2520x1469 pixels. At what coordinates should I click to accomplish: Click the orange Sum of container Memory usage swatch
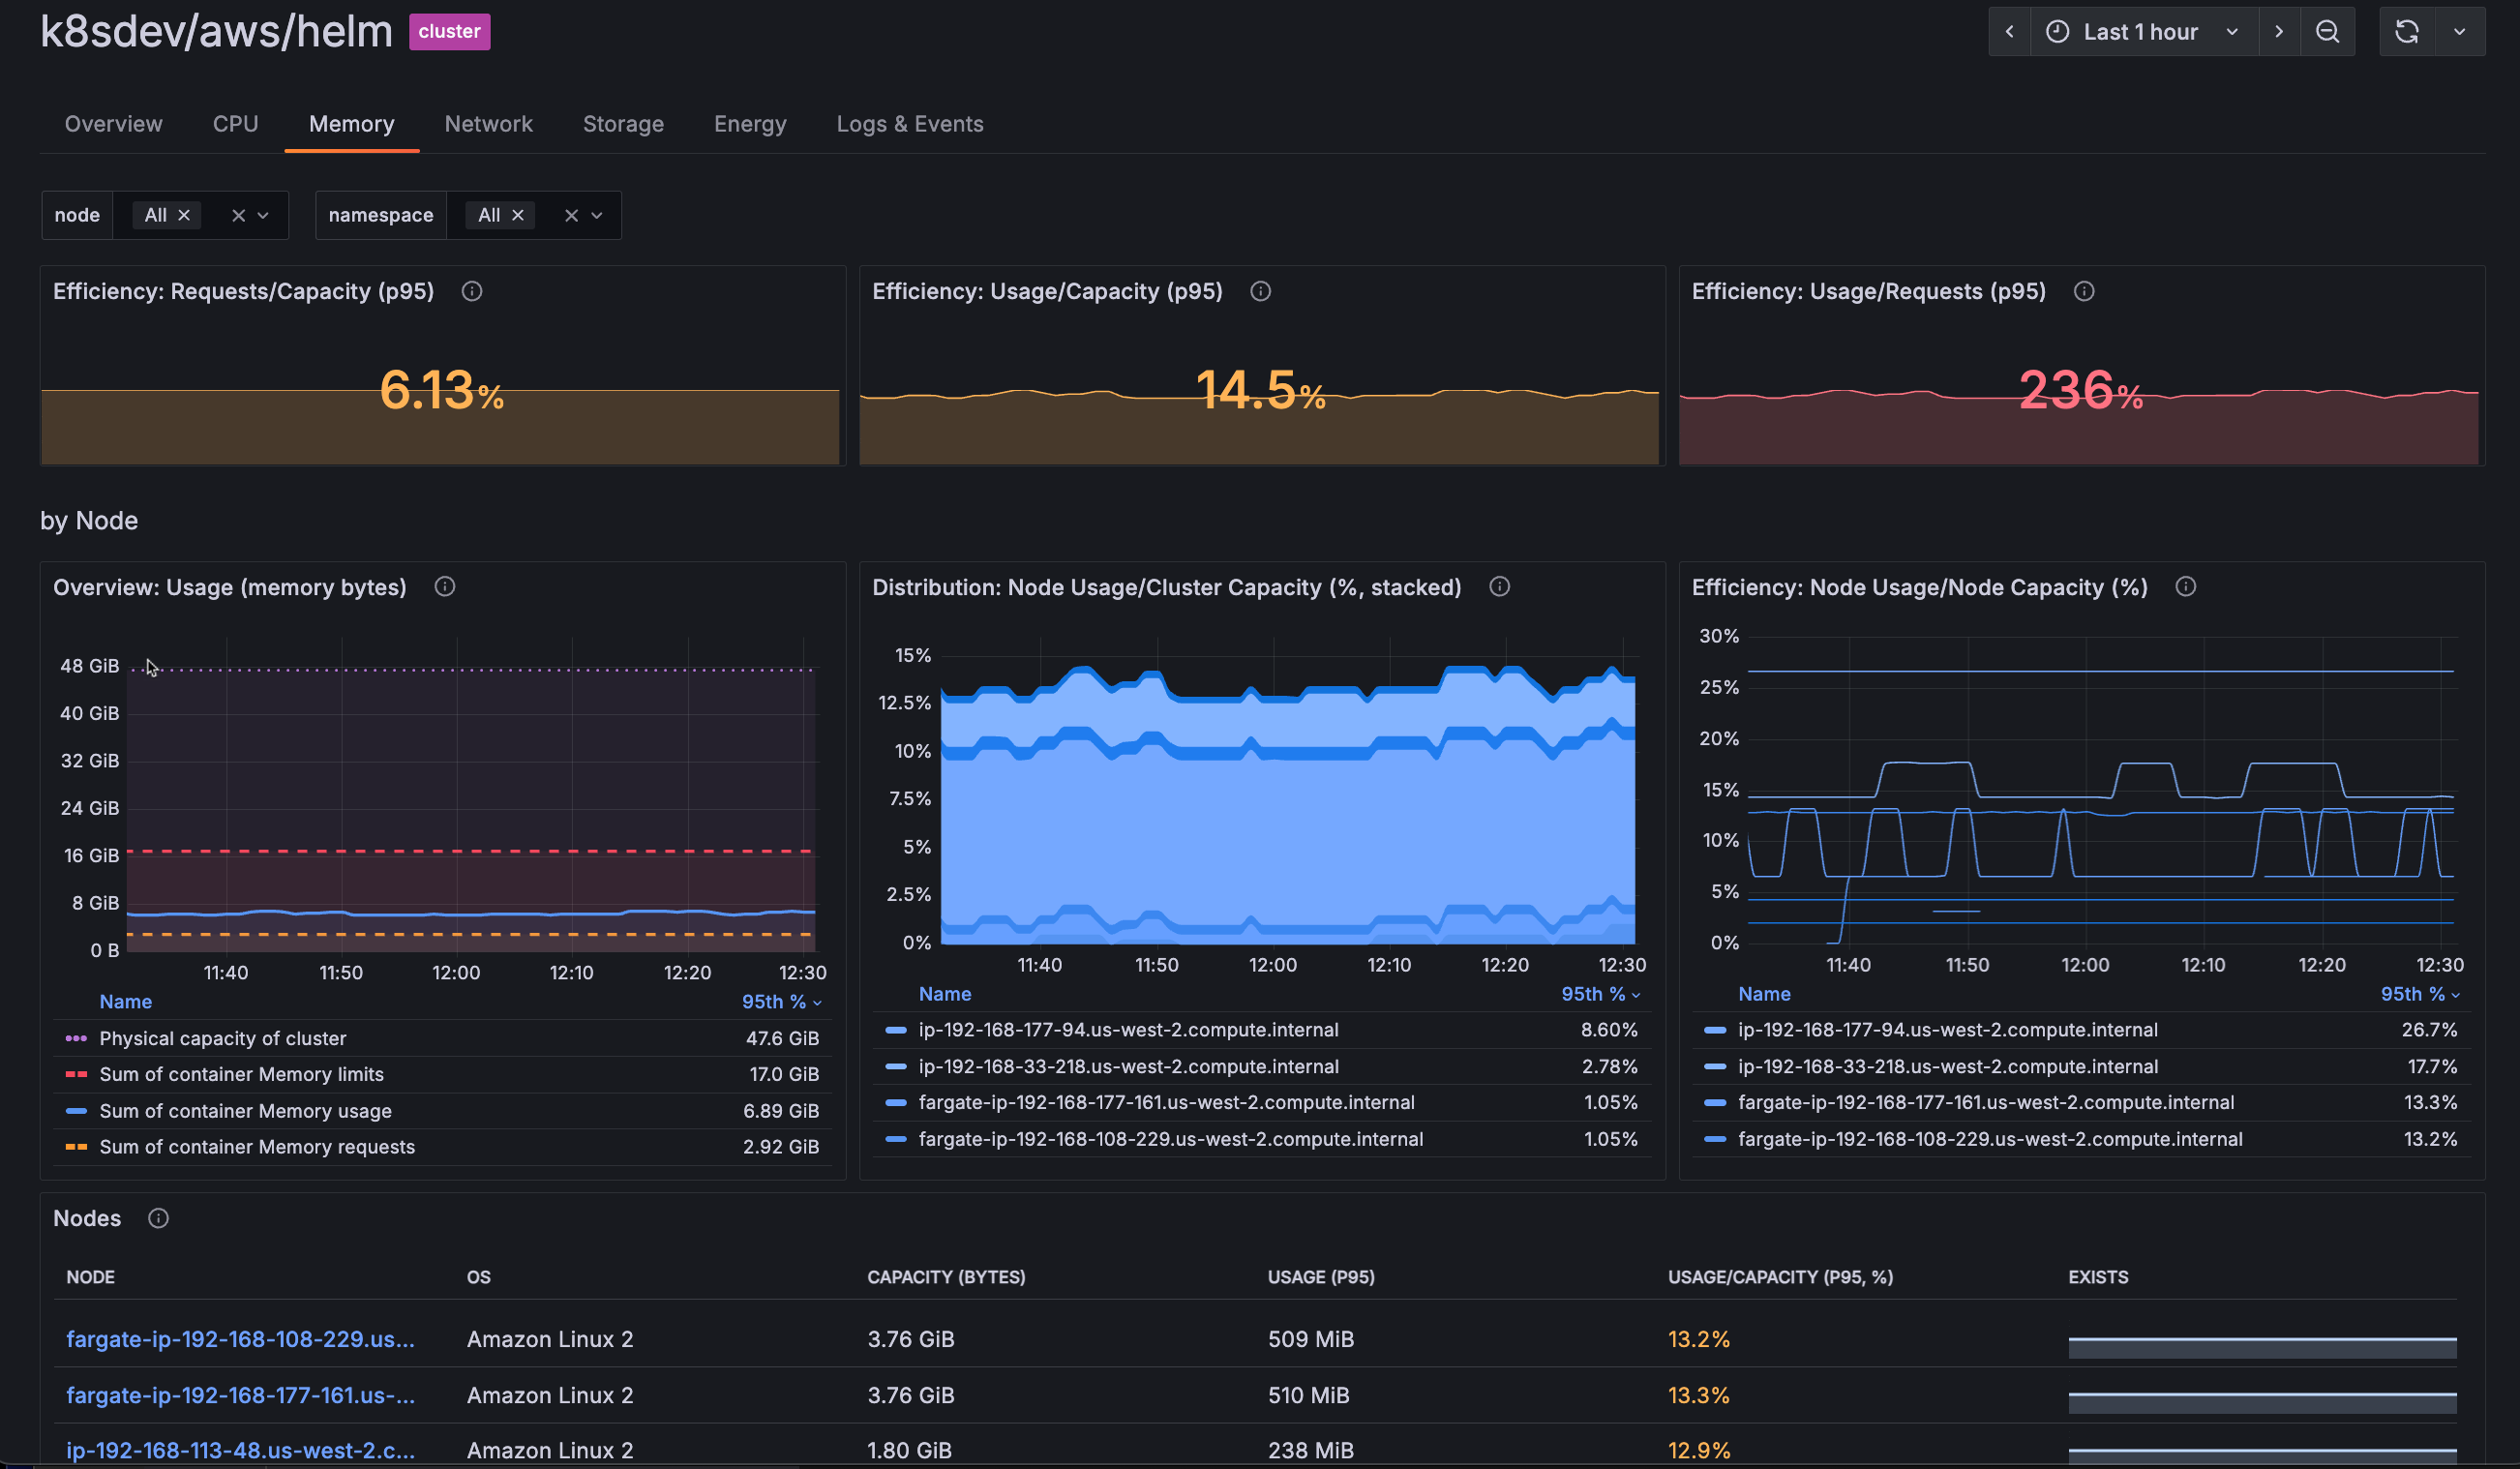(x=76, y=1111)
